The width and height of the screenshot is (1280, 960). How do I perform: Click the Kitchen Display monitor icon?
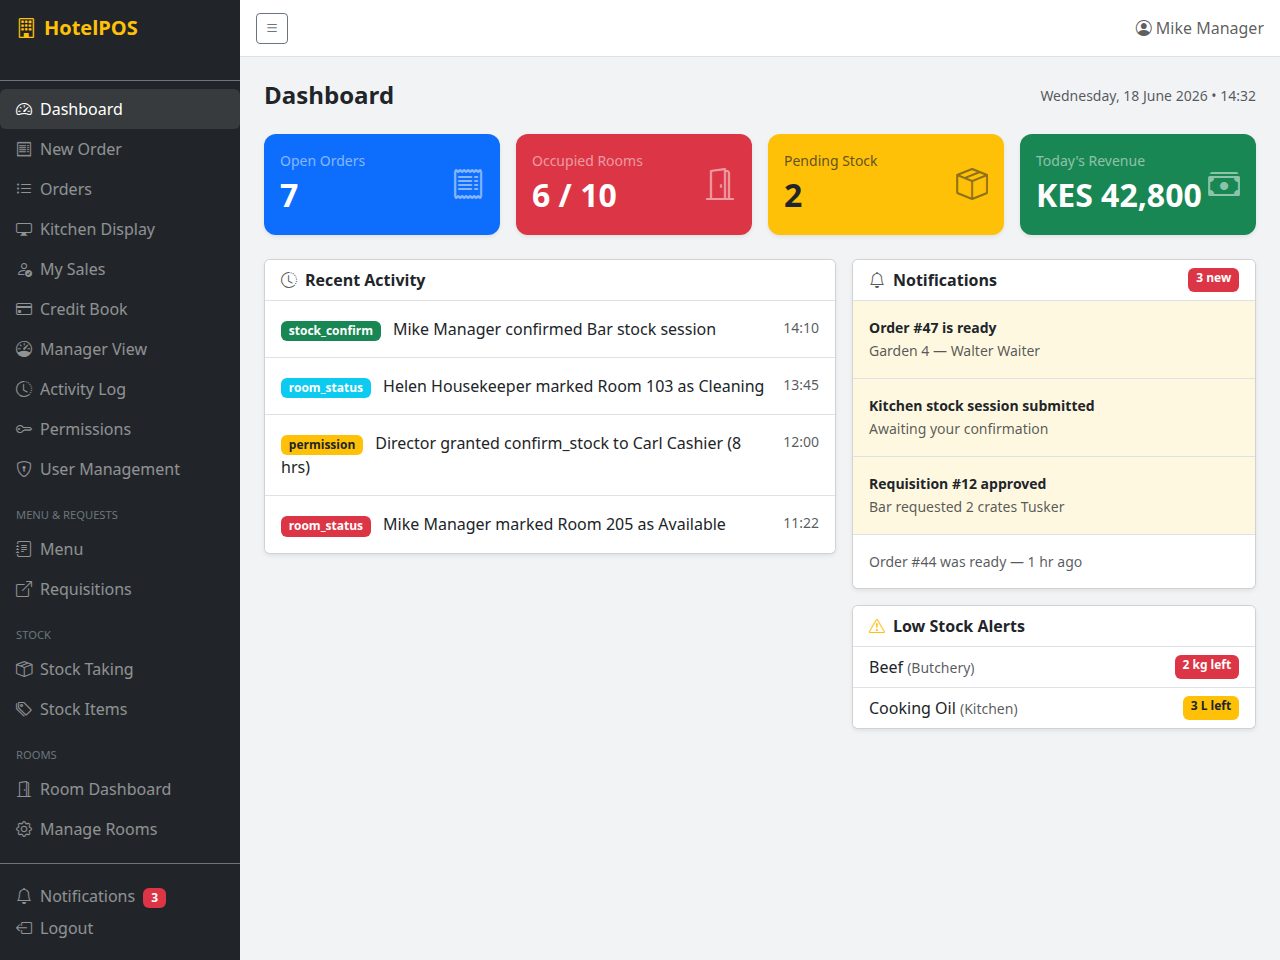click(x=24, y=229)
